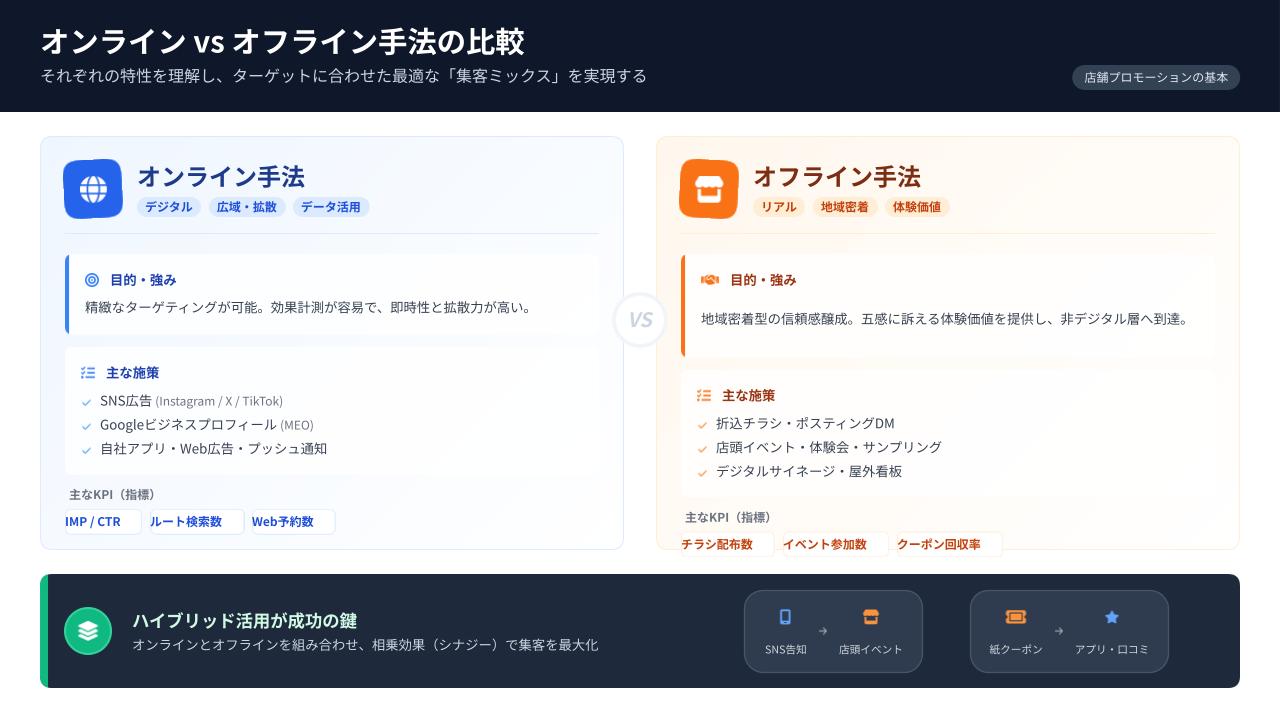Image resolution: width=1280 pixels, height=720 pixels.
Task: Click the star icon above アプリ・口コミ
Action: [1111, 618]
